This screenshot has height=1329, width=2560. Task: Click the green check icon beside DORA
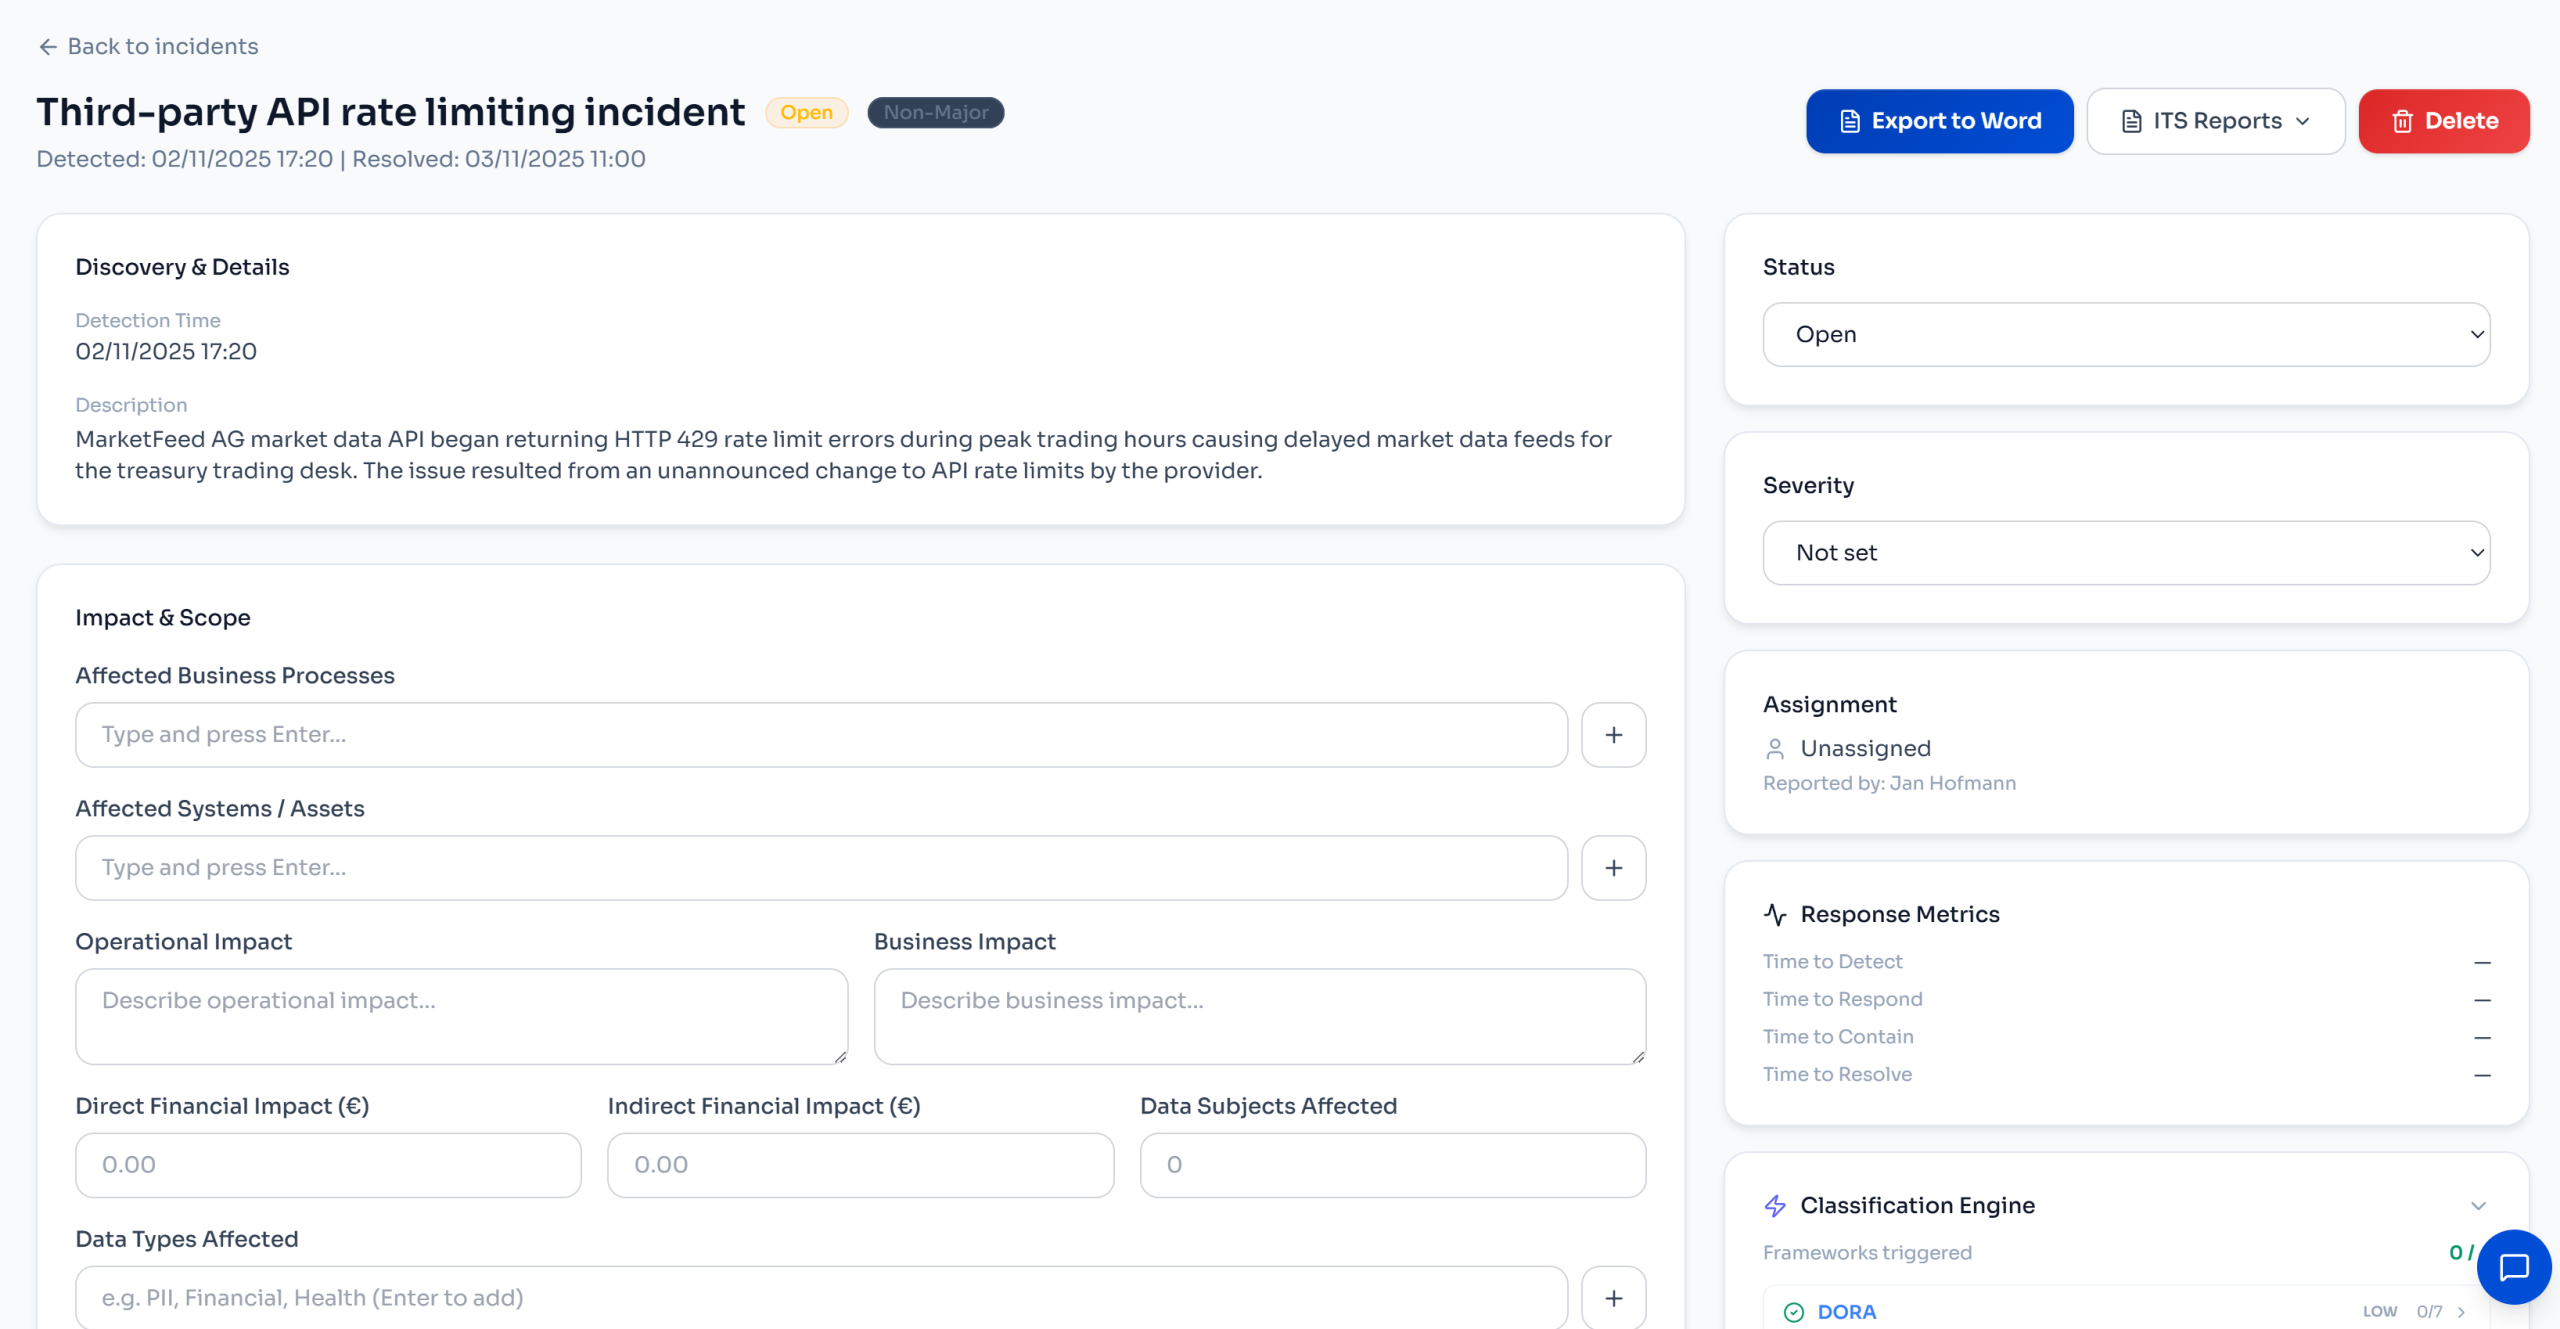tap(1796, 1311)
